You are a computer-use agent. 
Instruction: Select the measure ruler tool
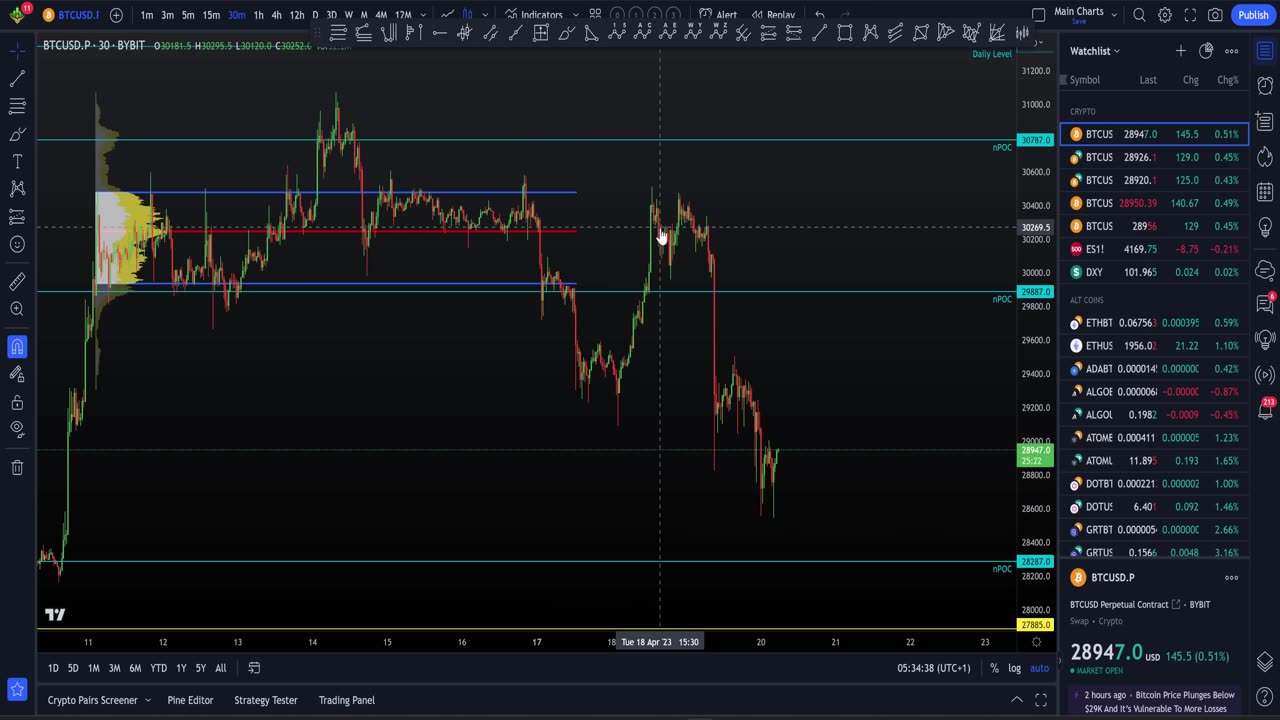(17, 282)
